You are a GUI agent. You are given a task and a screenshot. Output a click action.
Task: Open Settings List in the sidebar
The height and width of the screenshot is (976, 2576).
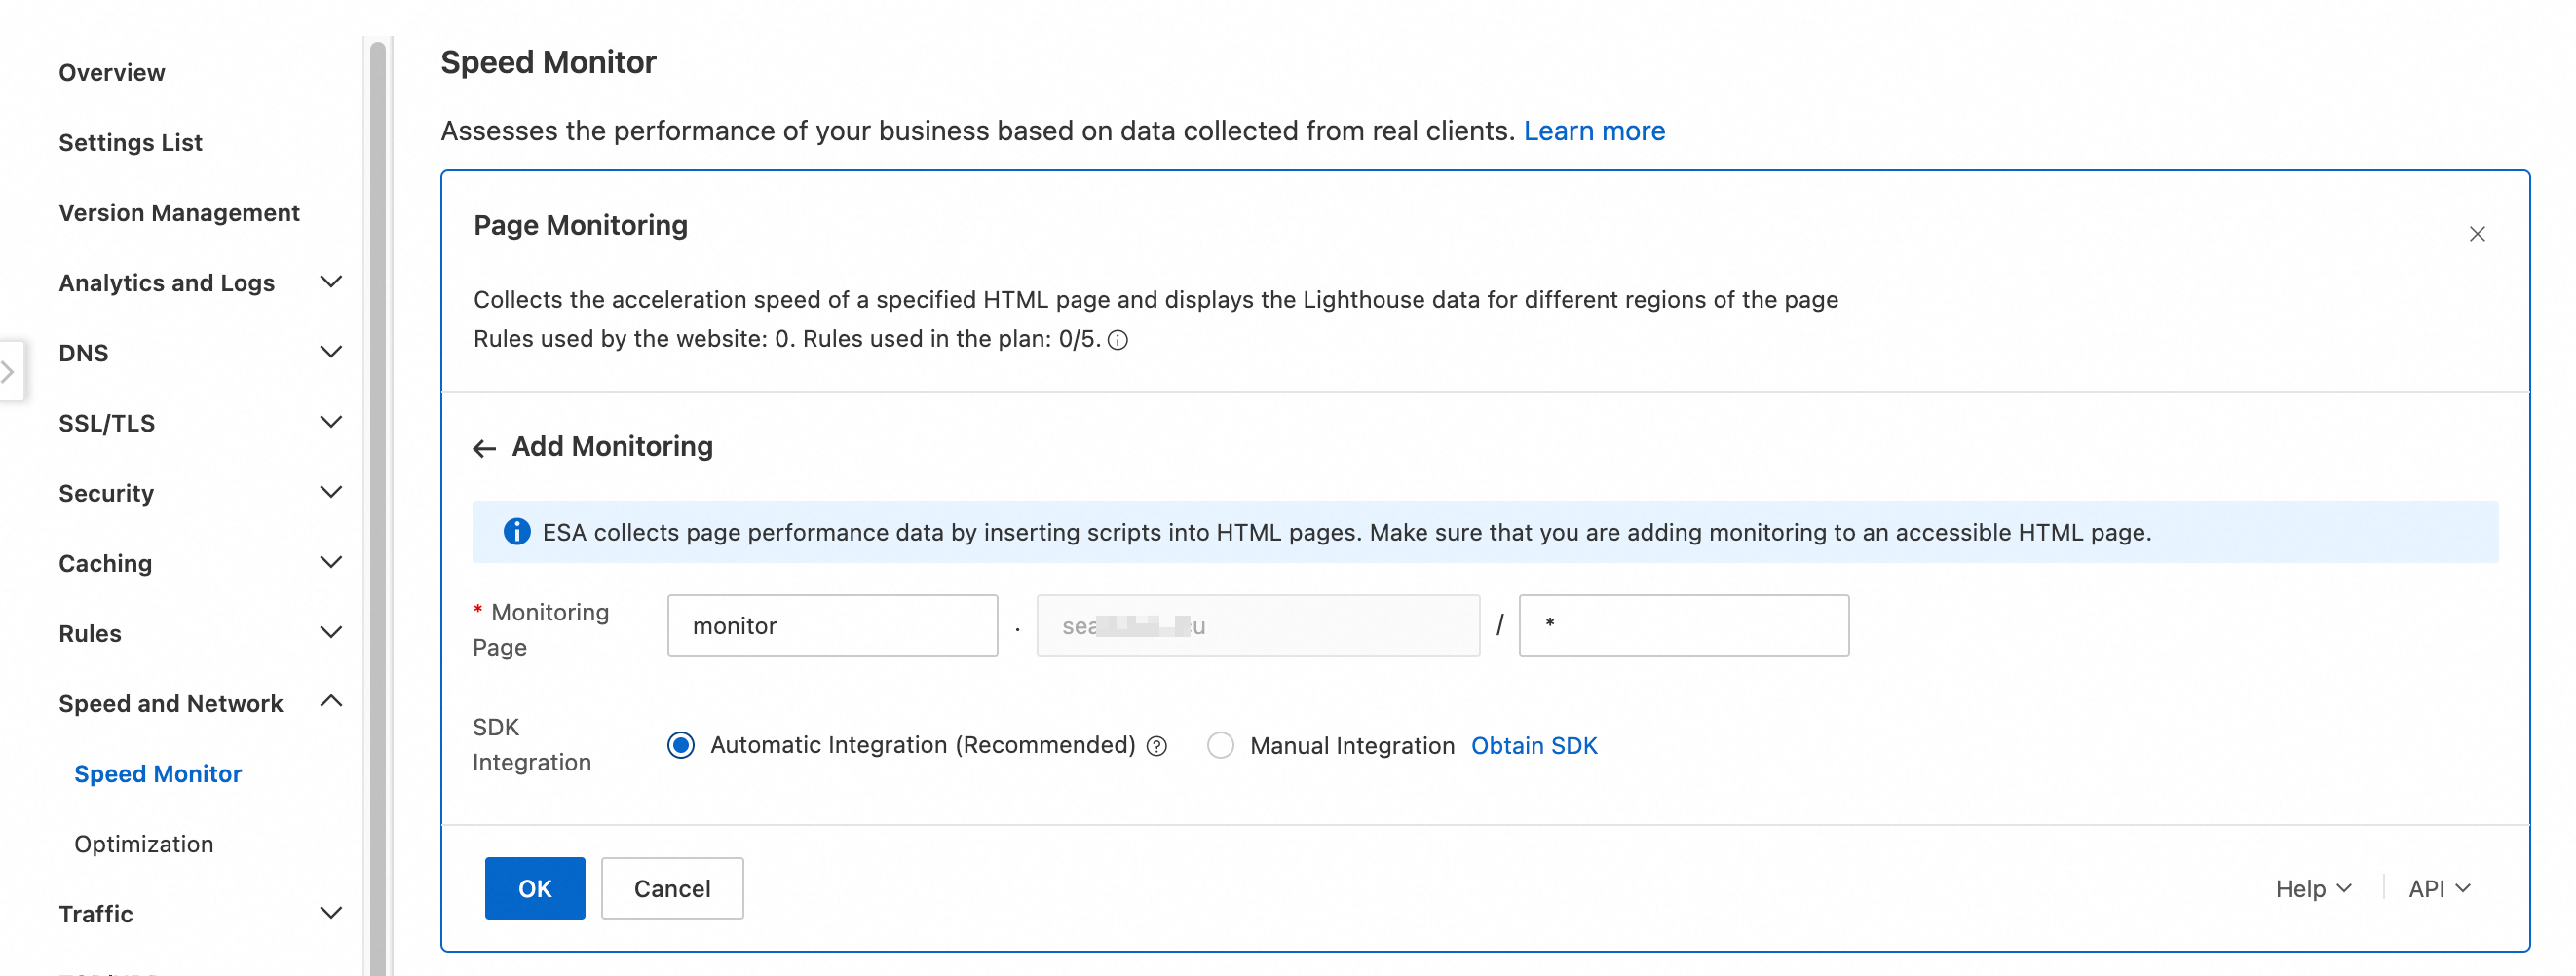point(130,142)
